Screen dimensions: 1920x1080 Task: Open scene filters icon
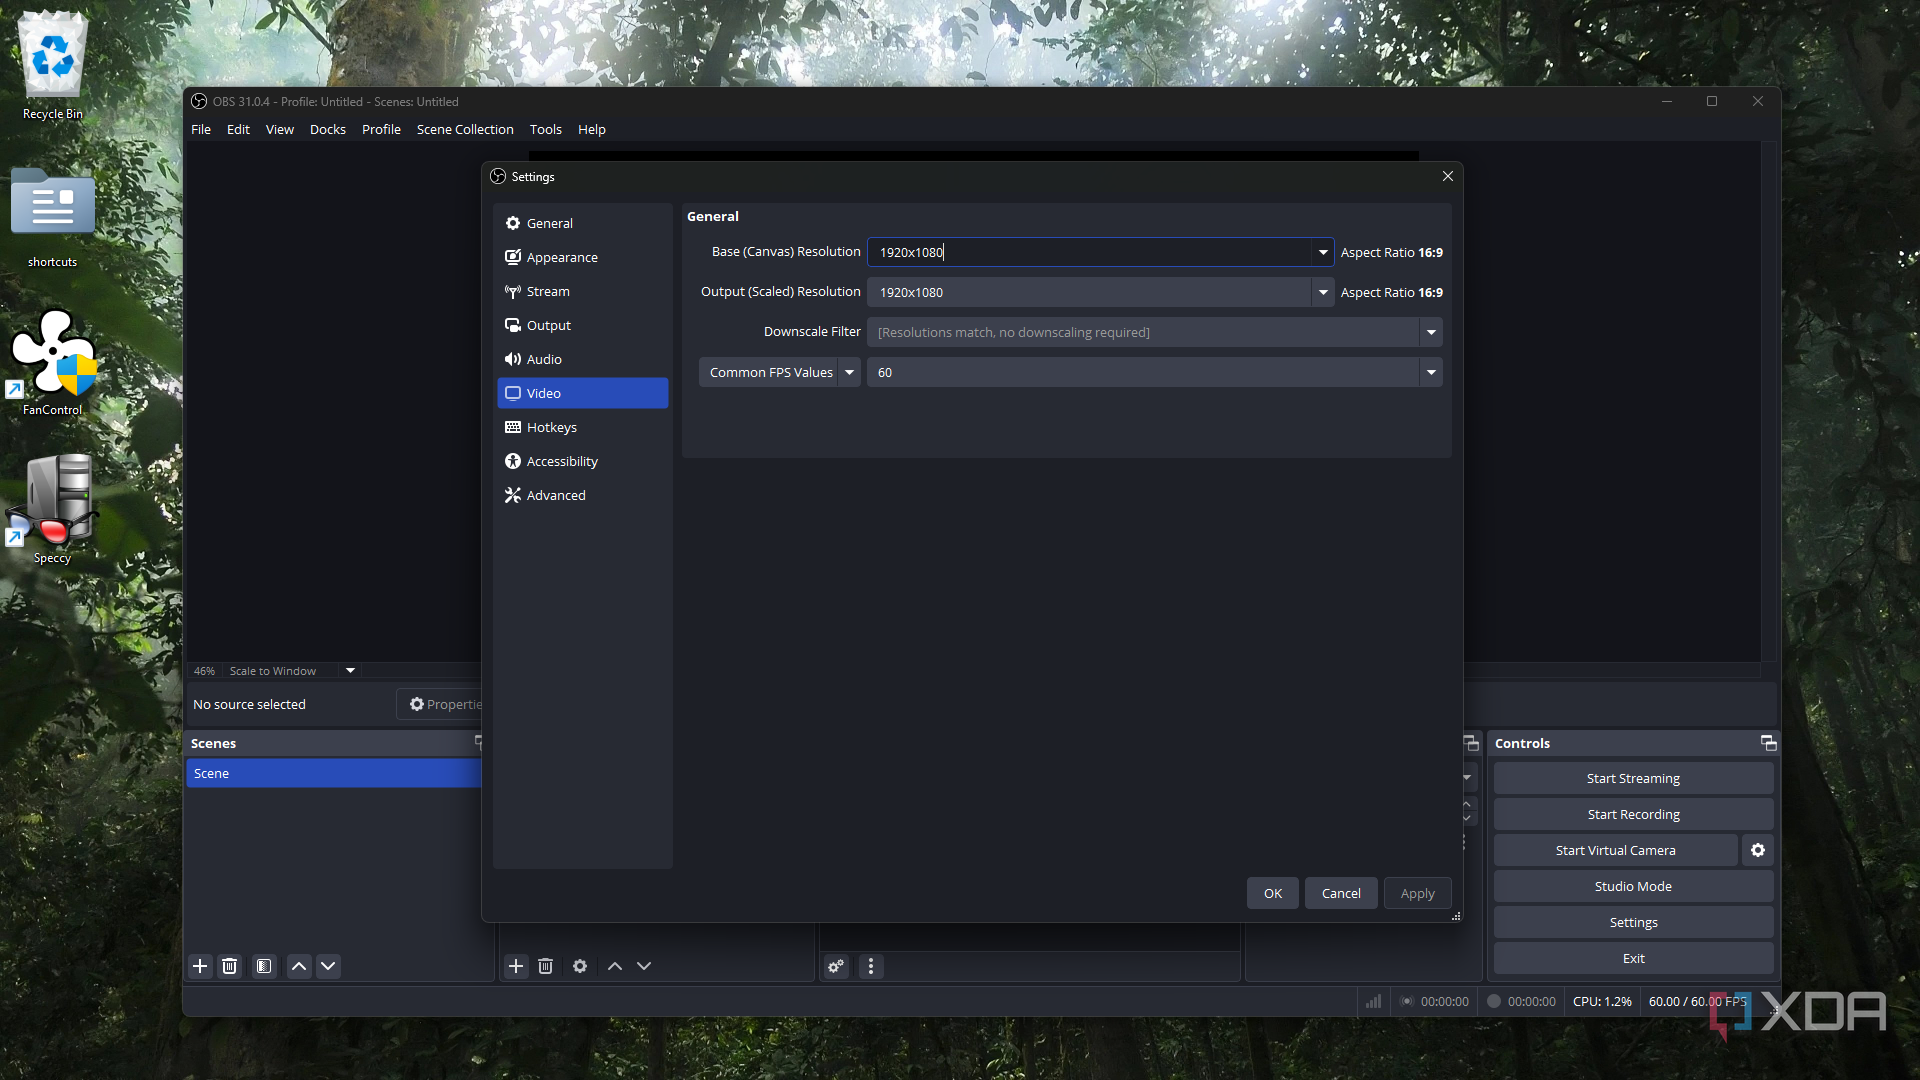[x=264, y=966]
